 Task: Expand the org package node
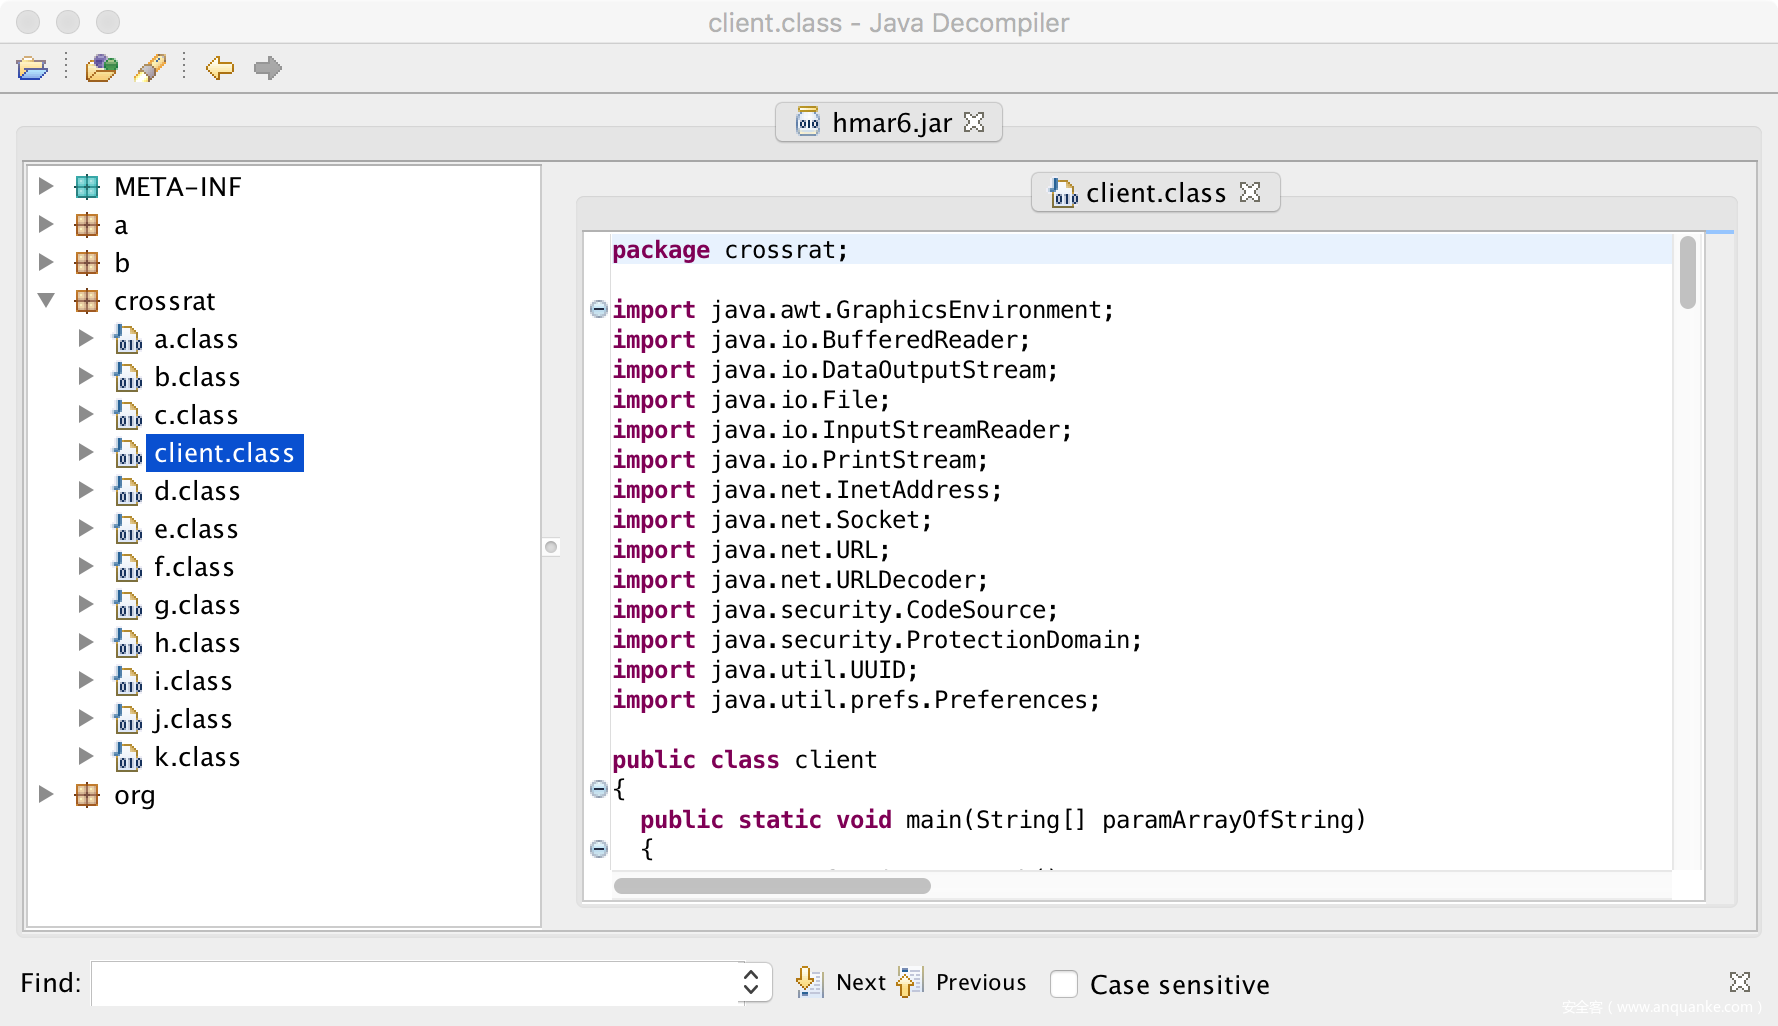(x=46, y=794)
